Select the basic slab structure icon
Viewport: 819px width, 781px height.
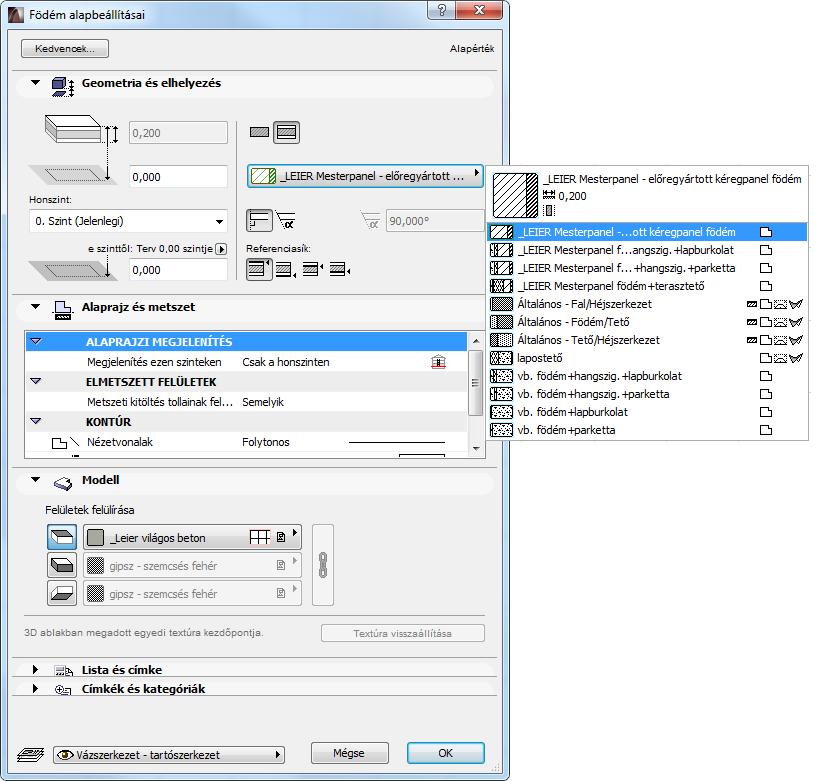coord(259,132)
